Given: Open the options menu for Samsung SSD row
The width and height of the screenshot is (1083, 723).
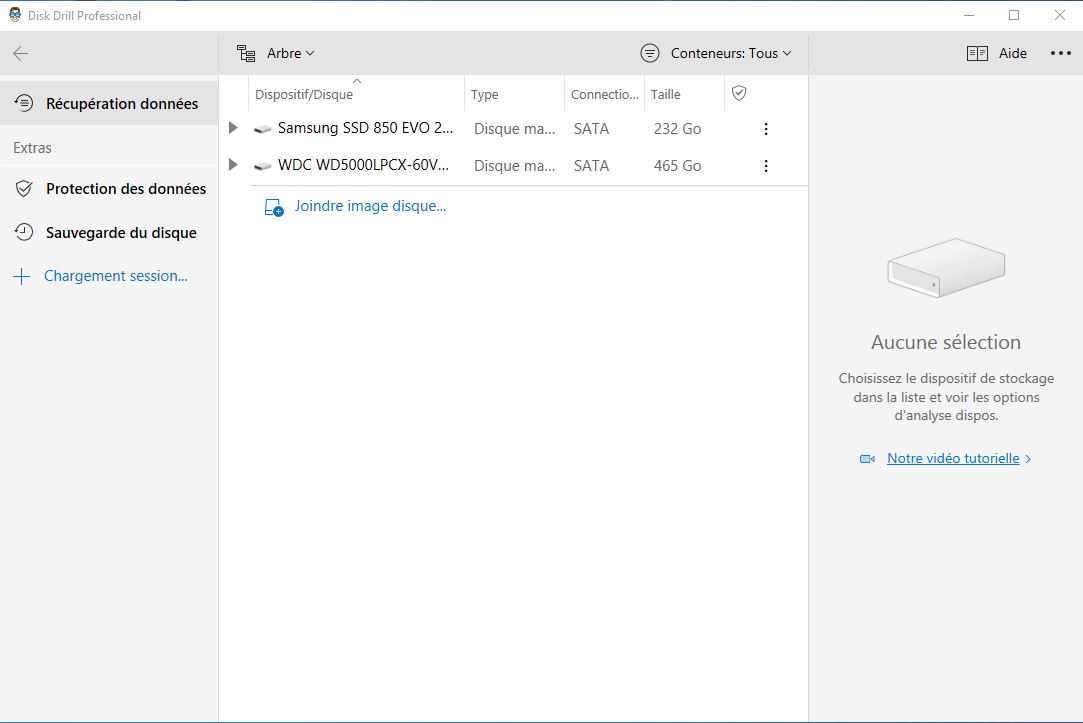Looking at the screenshot, I should point(766,129).
